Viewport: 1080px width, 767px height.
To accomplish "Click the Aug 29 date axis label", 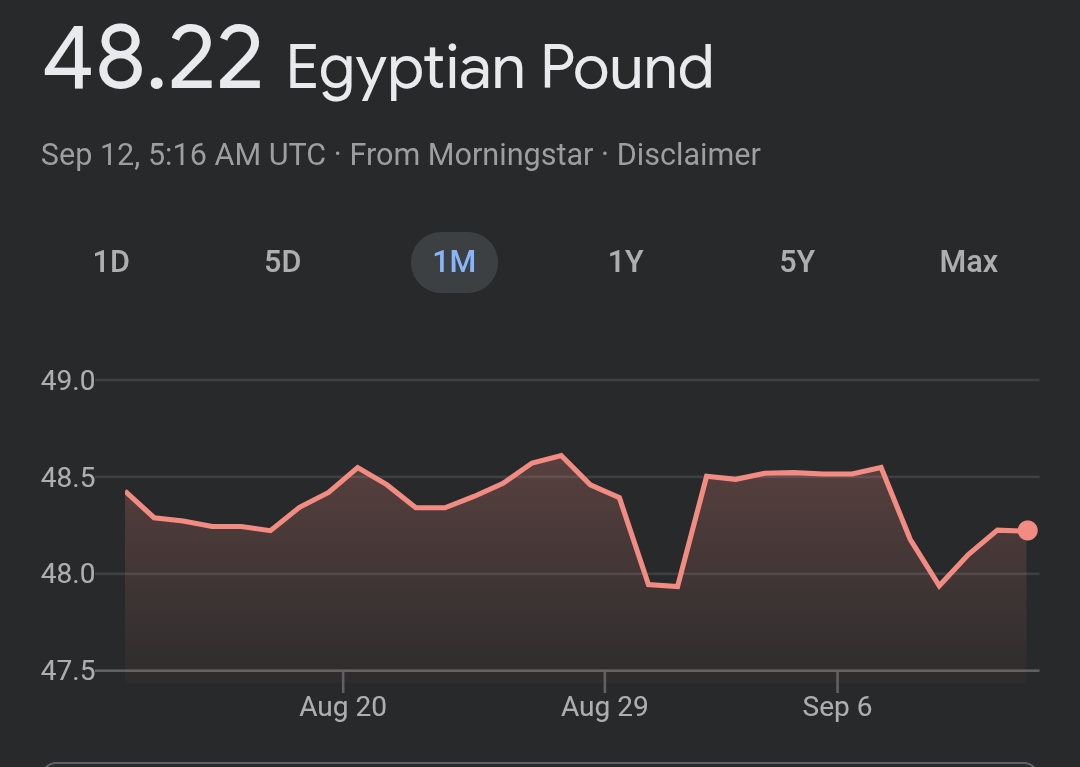I will 604,707.
